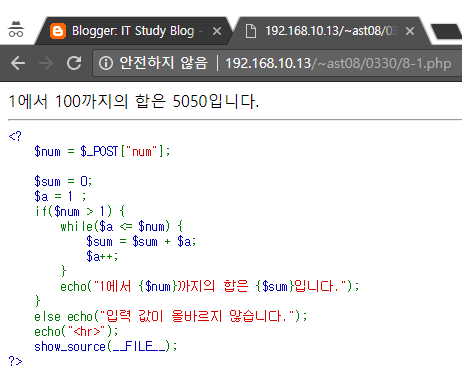Click the code line '$num = $_POST["num"];'
The height and width of the screenshot is (377, 462).
(x=102, y=151)
